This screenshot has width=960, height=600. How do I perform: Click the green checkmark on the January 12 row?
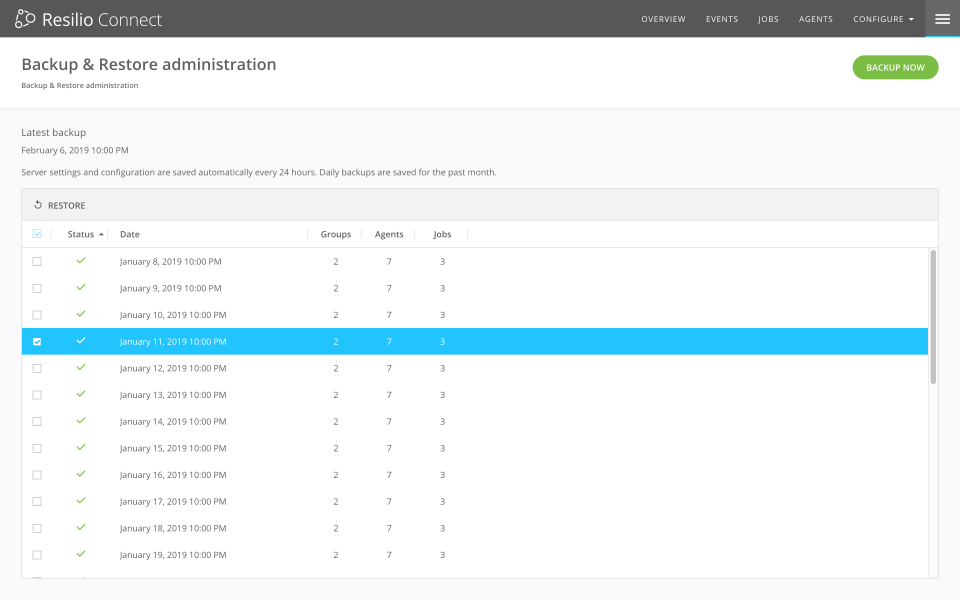point(81,368)
